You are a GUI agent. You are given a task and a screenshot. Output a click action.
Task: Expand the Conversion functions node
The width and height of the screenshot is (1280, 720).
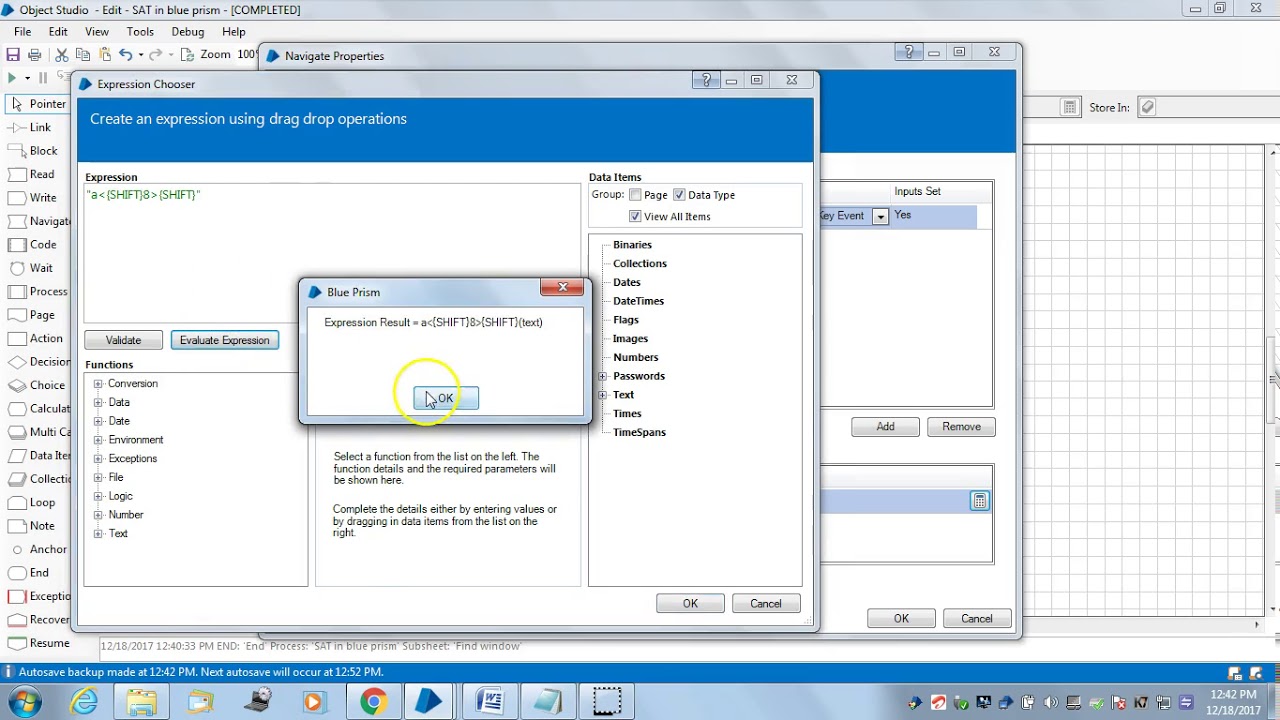tap(98, 384)
